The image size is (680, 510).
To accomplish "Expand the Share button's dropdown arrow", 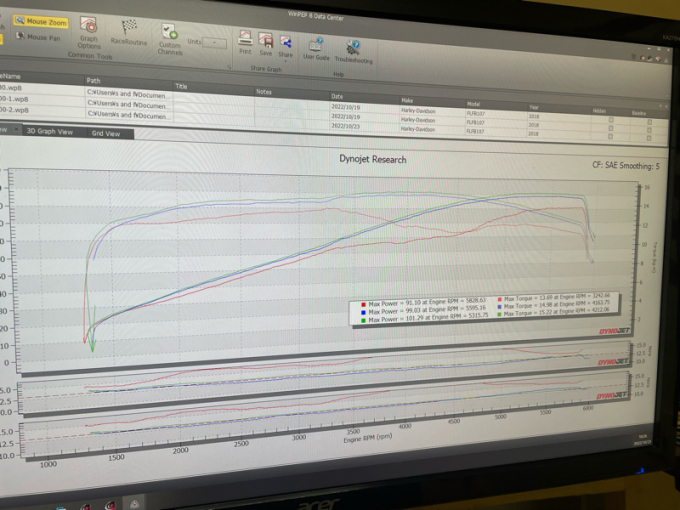I will (x=285, y=61).
